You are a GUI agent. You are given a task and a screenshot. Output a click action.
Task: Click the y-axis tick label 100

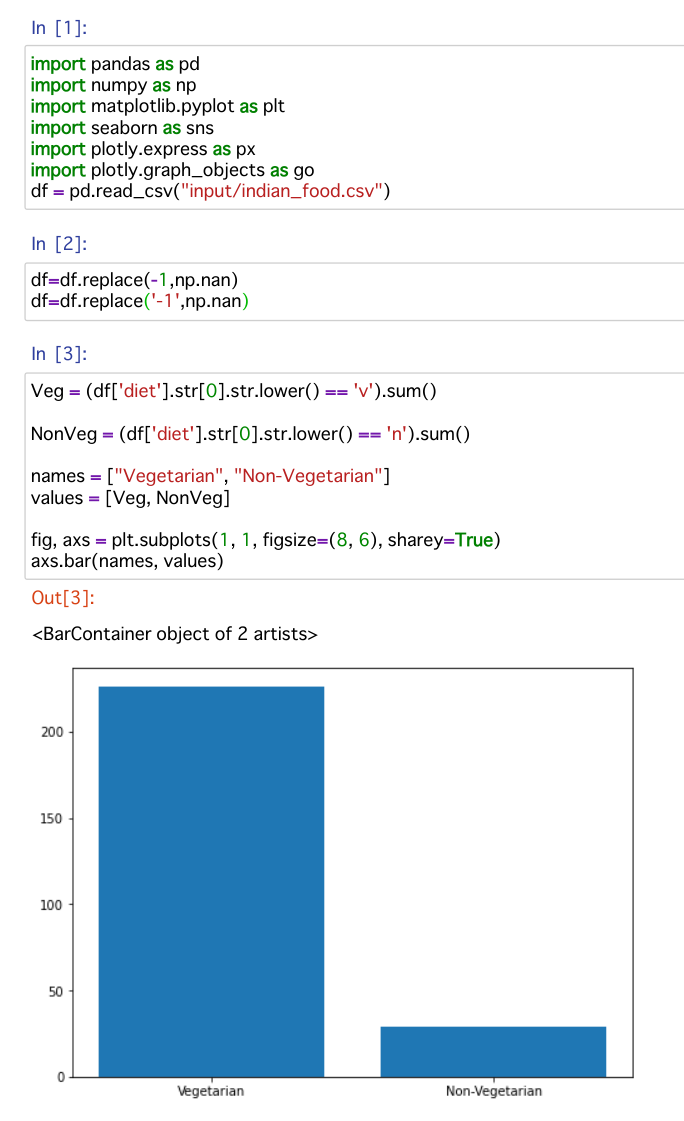[52, 905]
